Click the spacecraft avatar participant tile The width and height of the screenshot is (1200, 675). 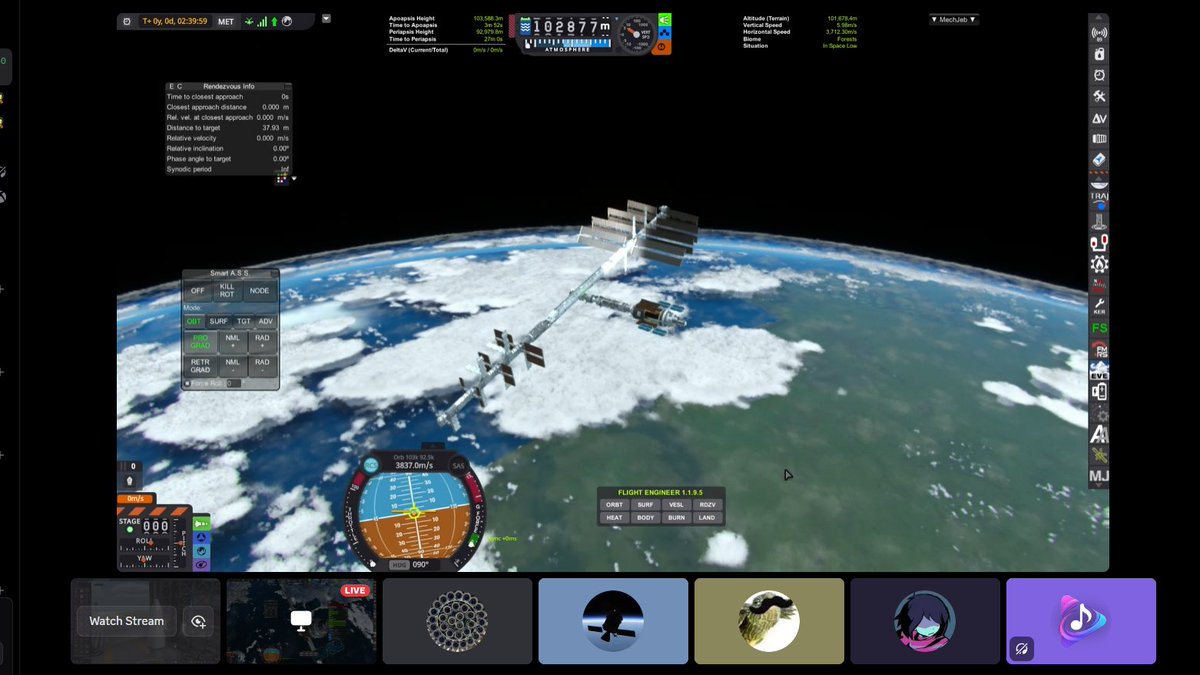613,621
